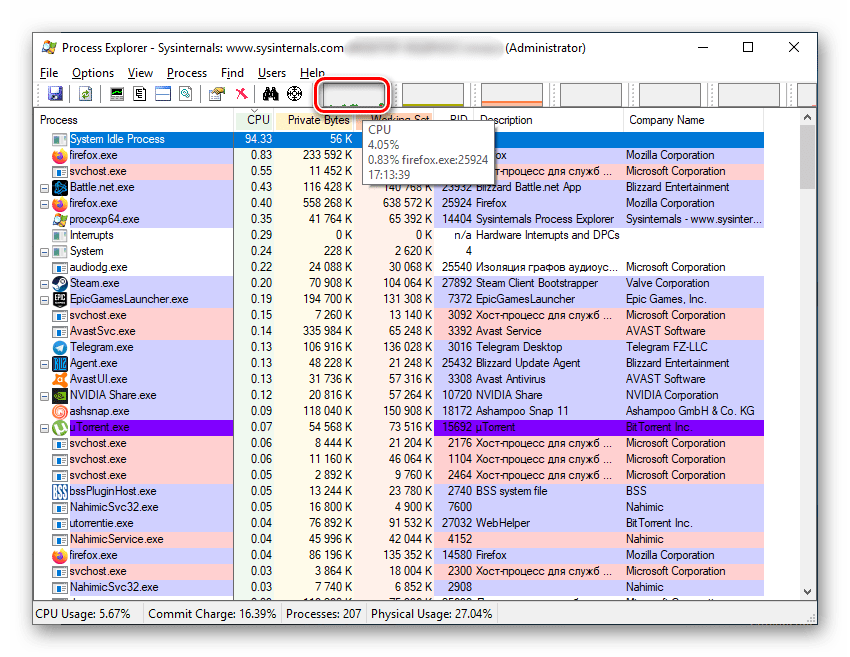
Task: Open System Information via the graph monitor icon
Action: click(x=117, y=94)
